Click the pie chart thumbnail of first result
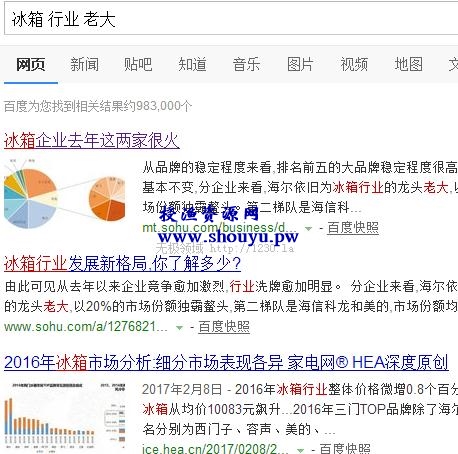458x454 pixels. tap(64, 194)
